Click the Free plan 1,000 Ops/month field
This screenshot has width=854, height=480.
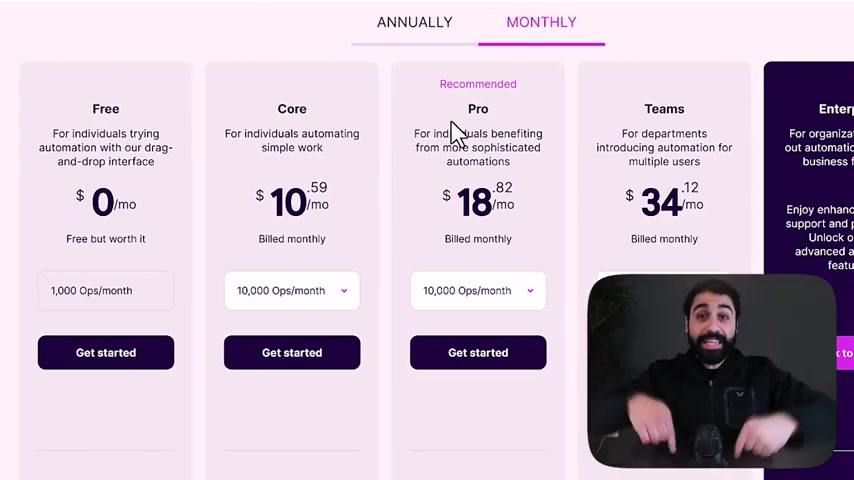click(x=106, y=290)
